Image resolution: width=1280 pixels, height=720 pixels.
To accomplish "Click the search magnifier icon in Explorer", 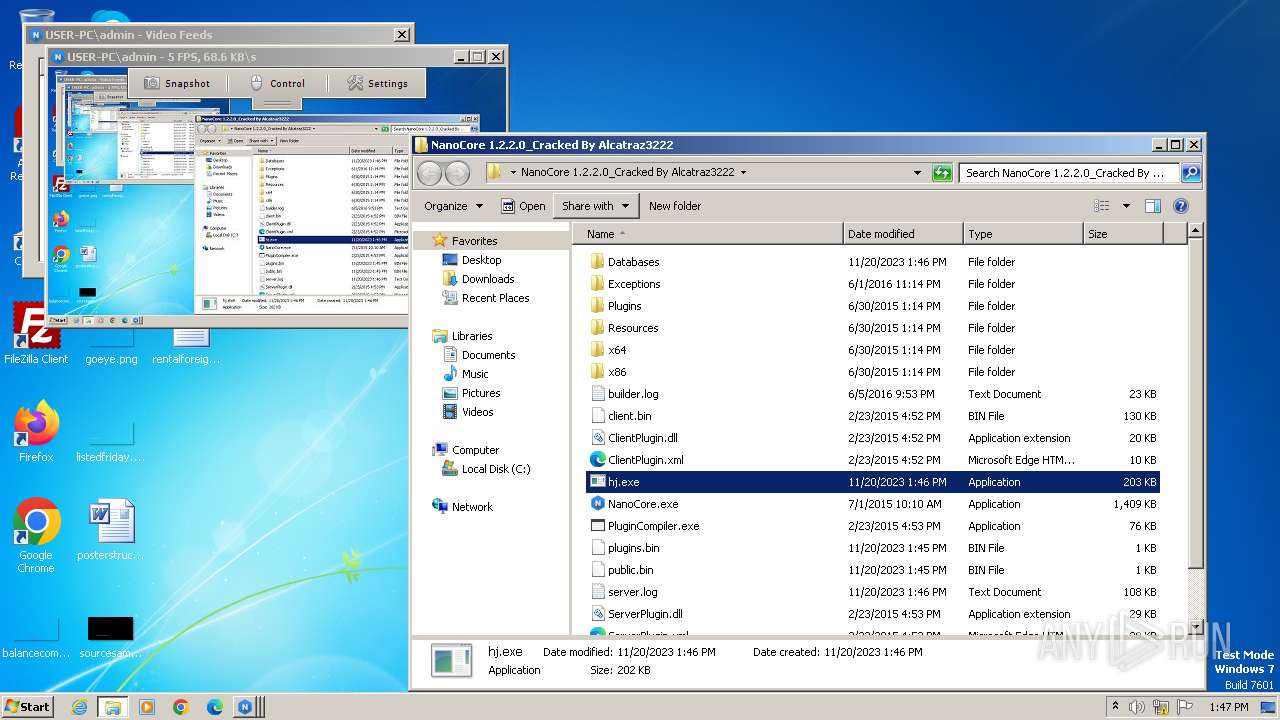I will tap(1190, 172).
